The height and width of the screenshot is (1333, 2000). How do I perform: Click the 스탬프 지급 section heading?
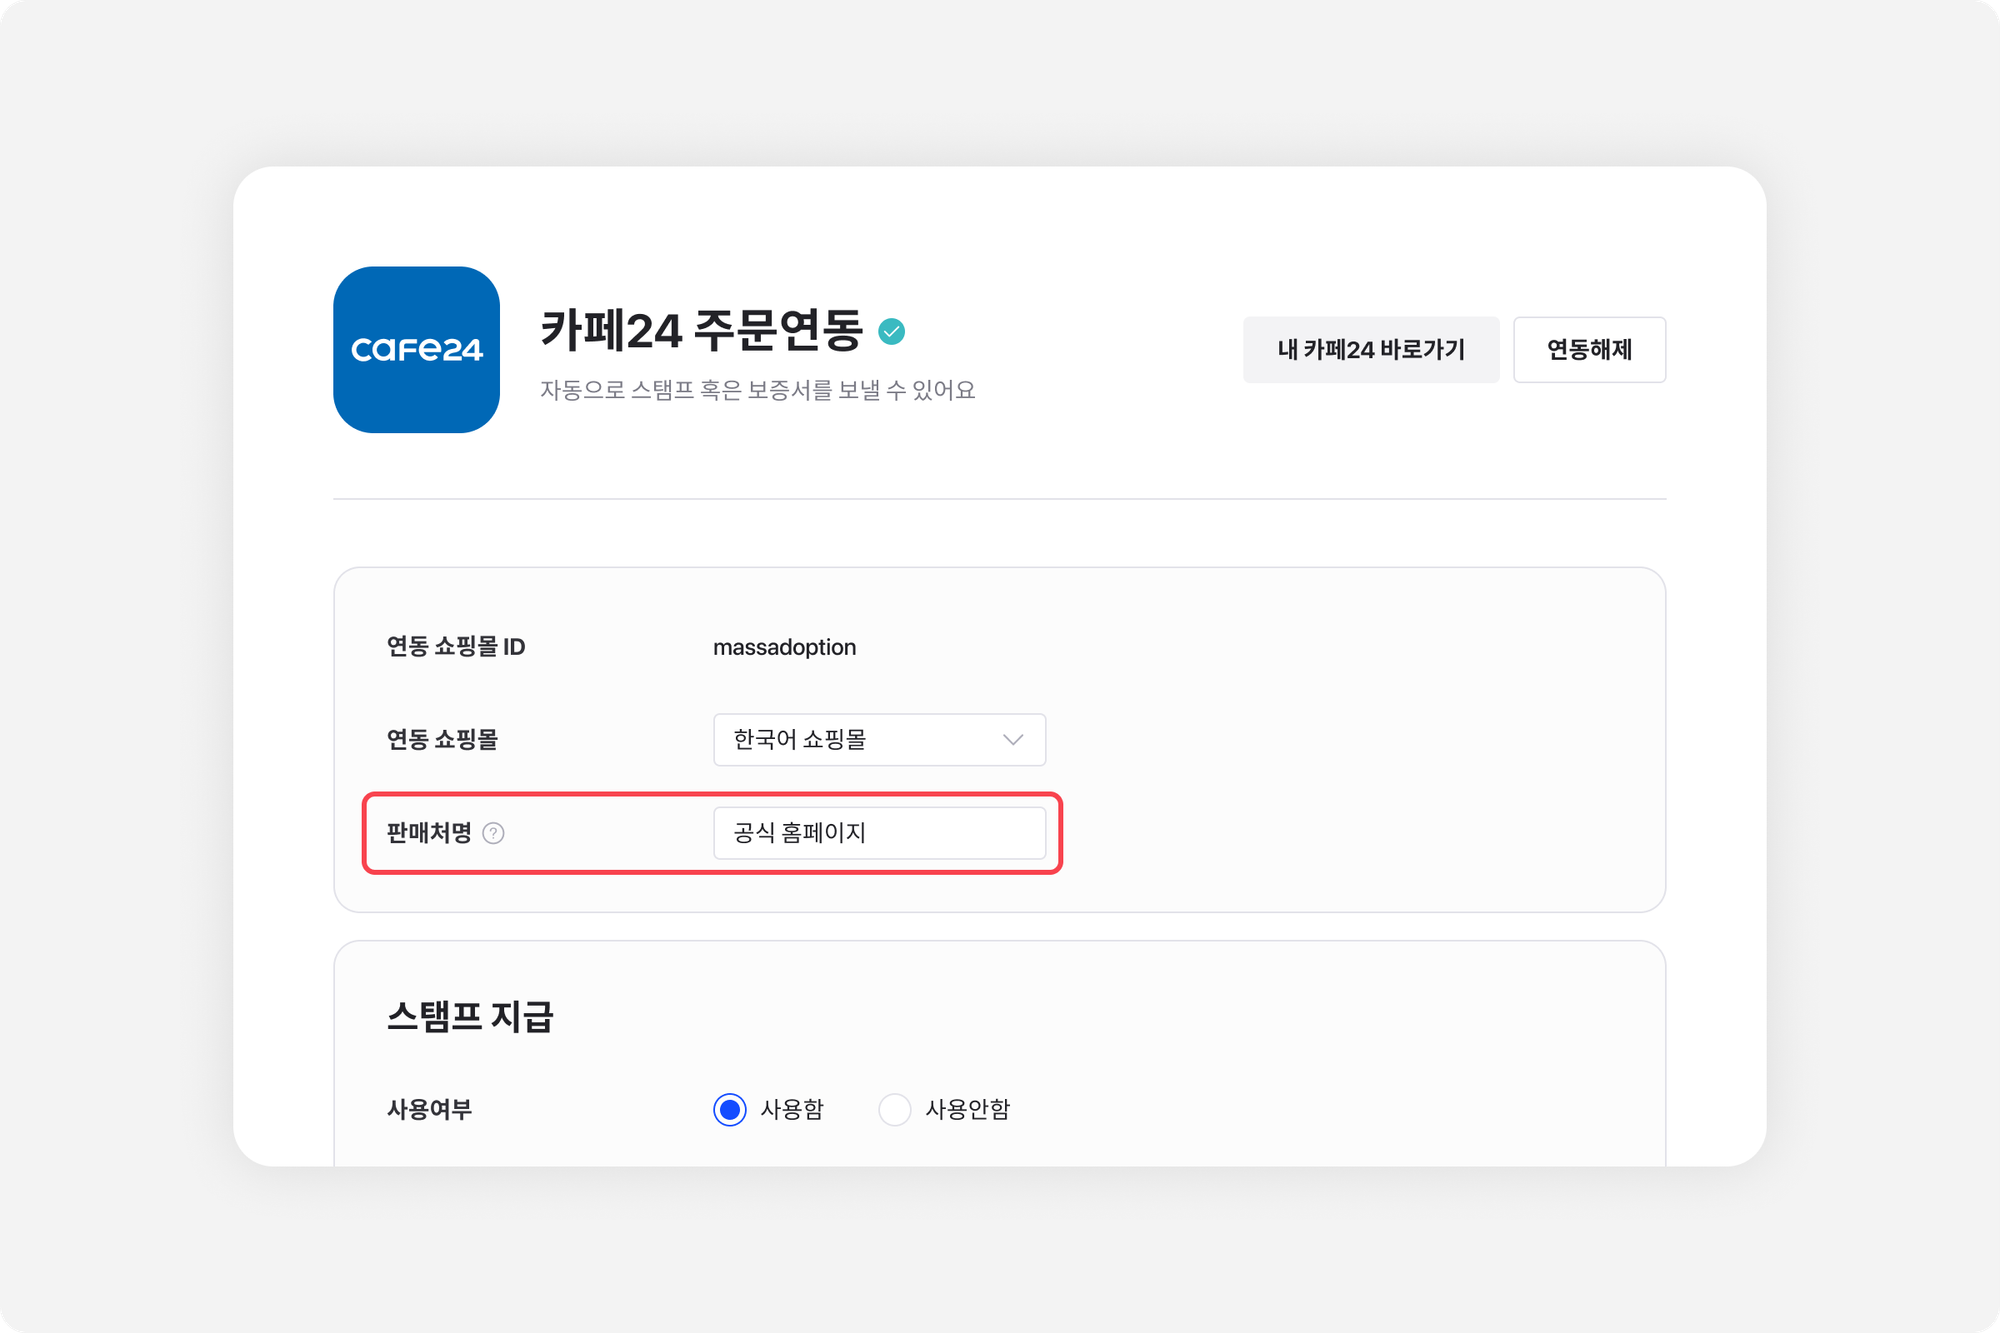[x=470, y=1016]
